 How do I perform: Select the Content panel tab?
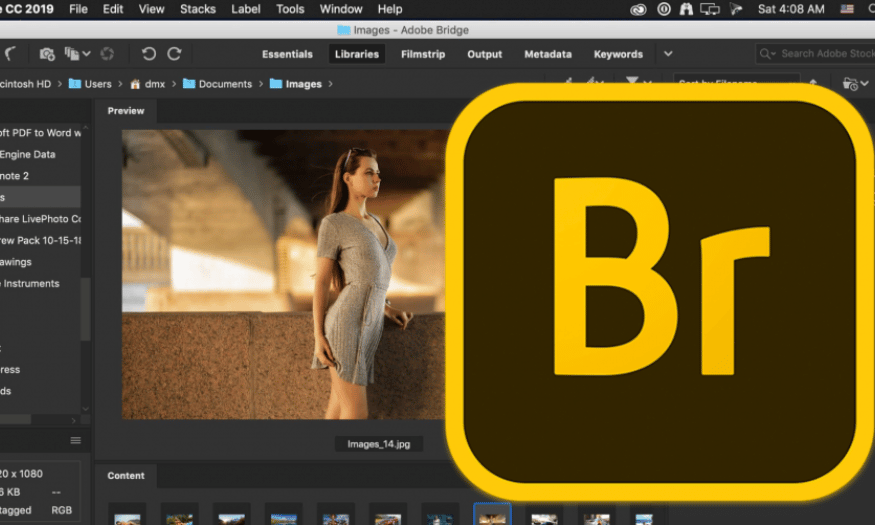pyautogui.click(x=126, y=475)
